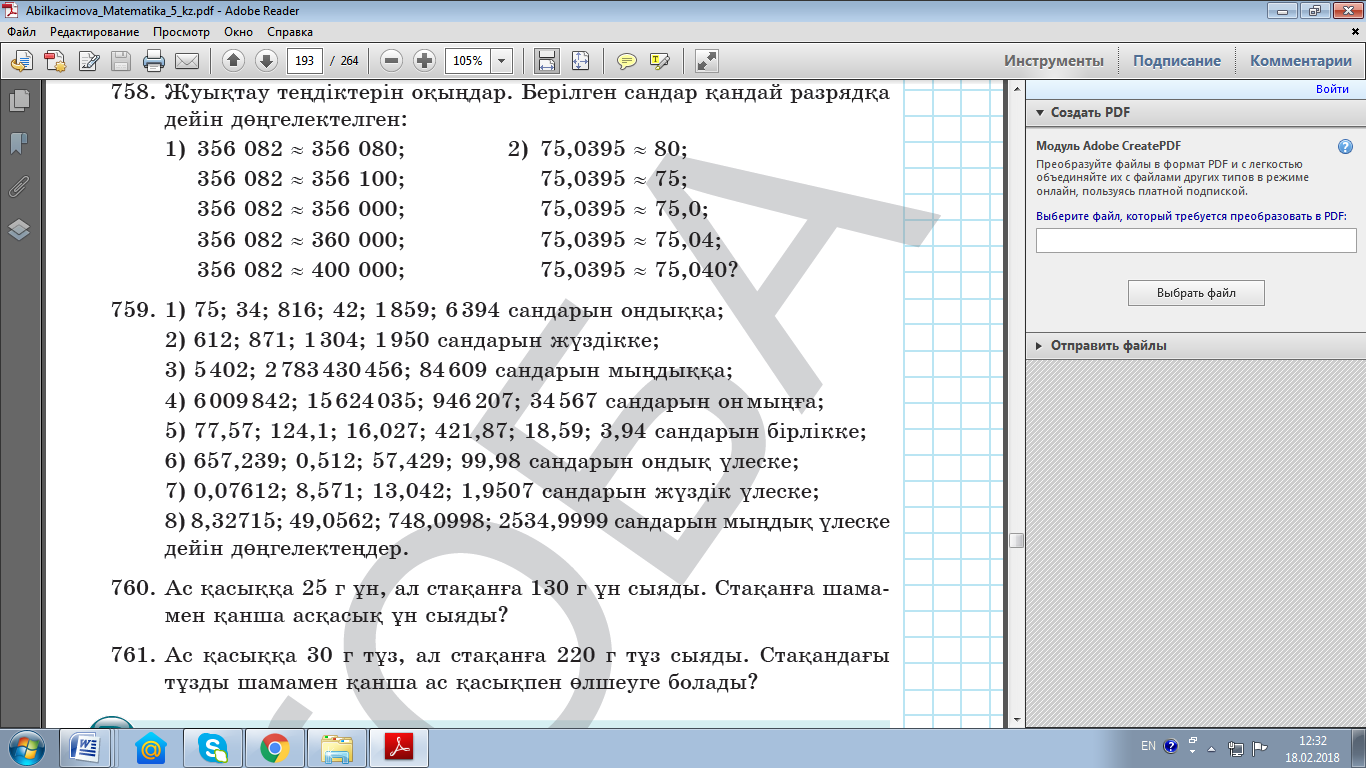The height and width of the screenshot is (768, 1366).
Task: Open the attachments paperclip panel
Action: [19, 187]
